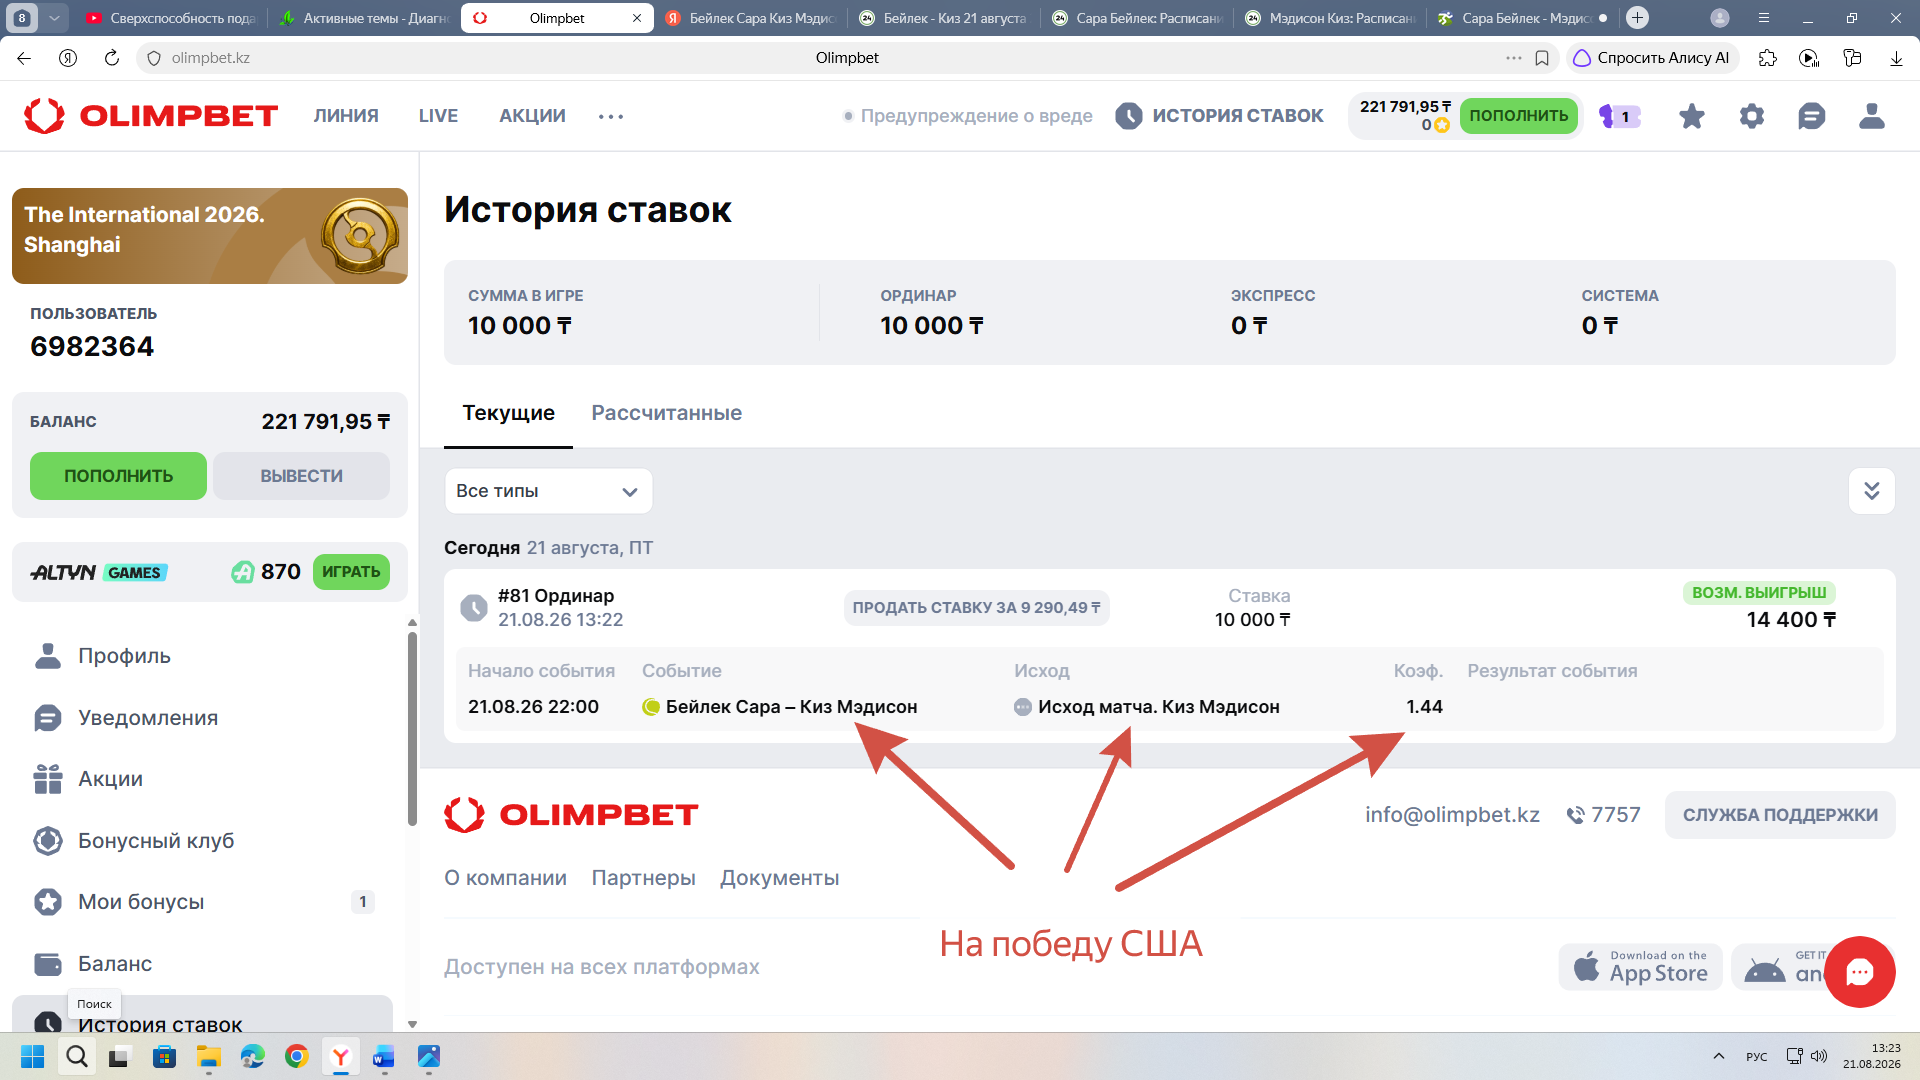1920x1080 pixels.
Task: Click the Profile icon in sidebar
Action: [47, 656]
